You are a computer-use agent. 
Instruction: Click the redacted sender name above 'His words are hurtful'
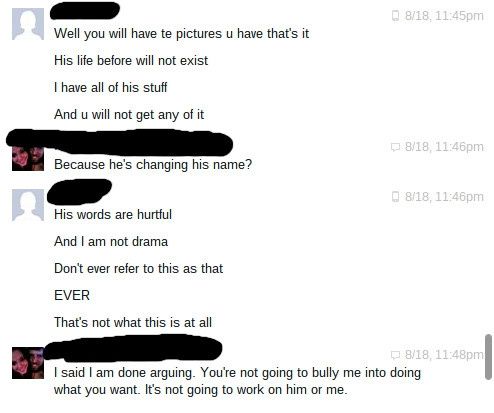(x=79, y=192)
